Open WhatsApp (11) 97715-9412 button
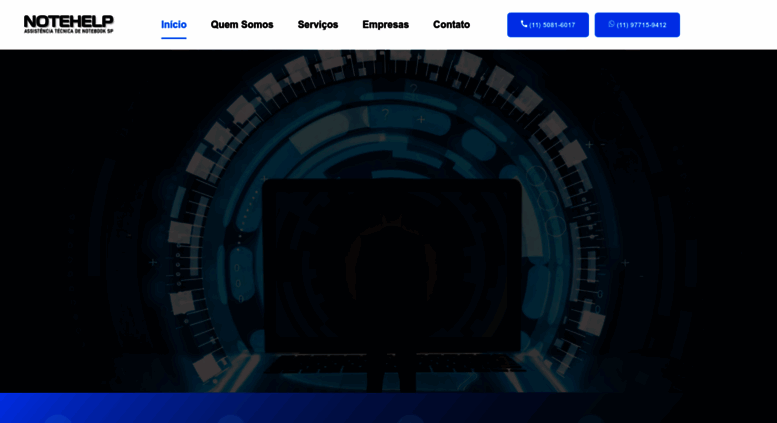The width and height of the screenshot is (777, 423). pyautogui.click(x=637, y=25)
